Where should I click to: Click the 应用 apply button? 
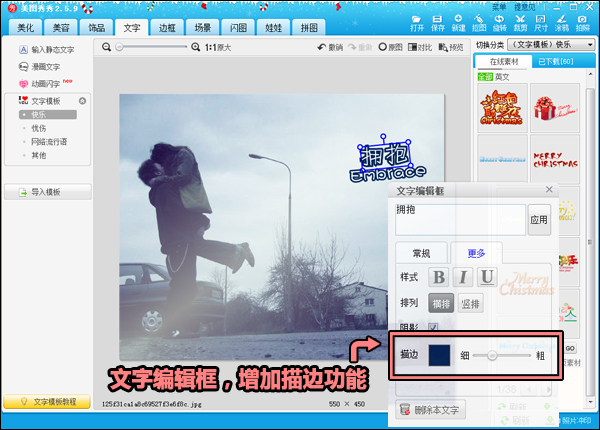tap(538, 219)
